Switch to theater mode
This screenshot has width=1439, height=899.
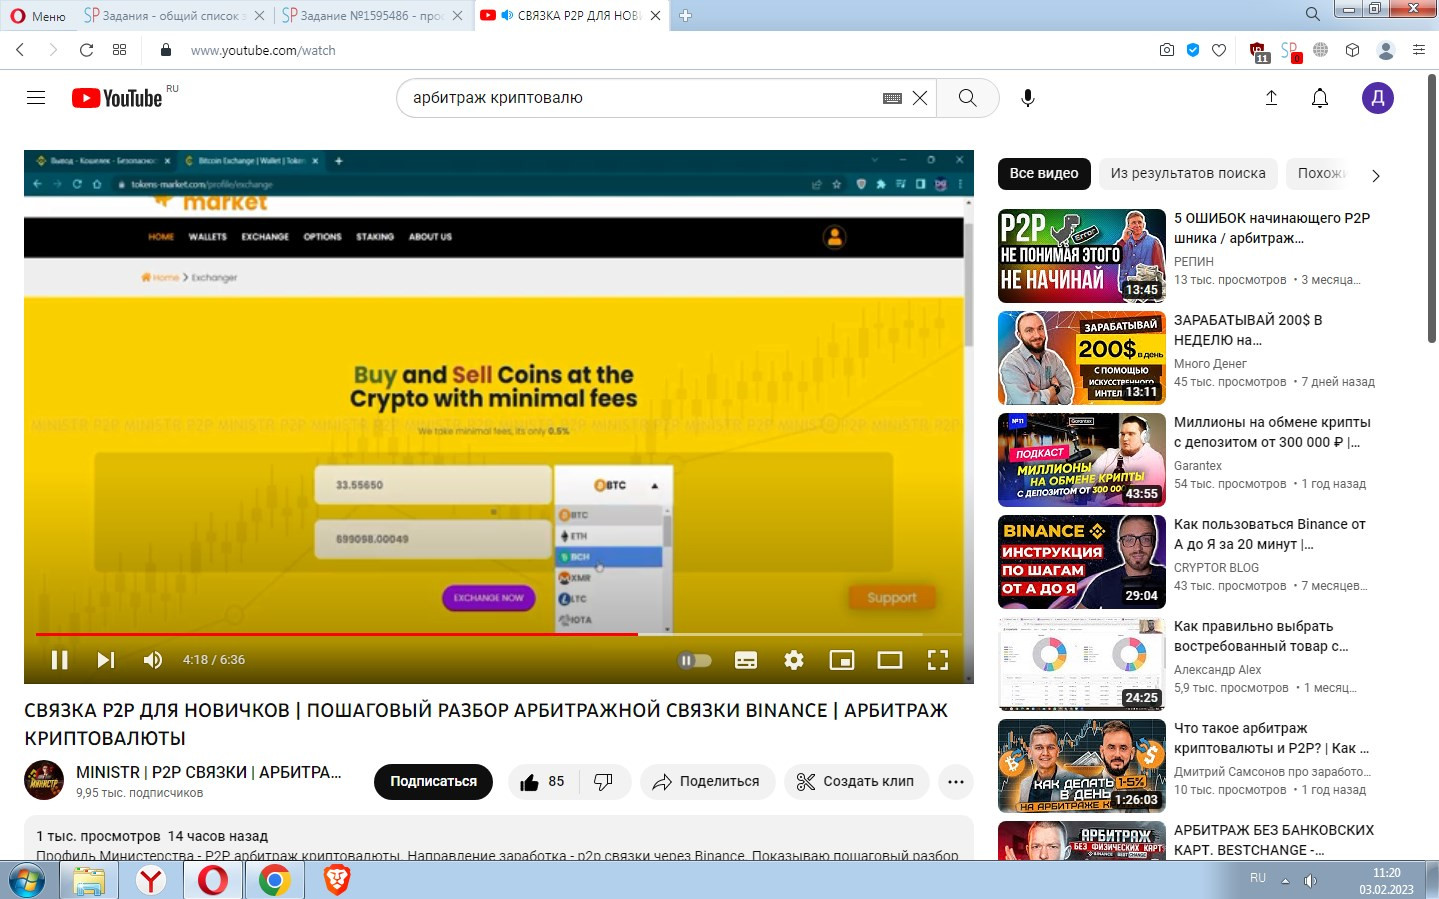(x=890, y=660)
